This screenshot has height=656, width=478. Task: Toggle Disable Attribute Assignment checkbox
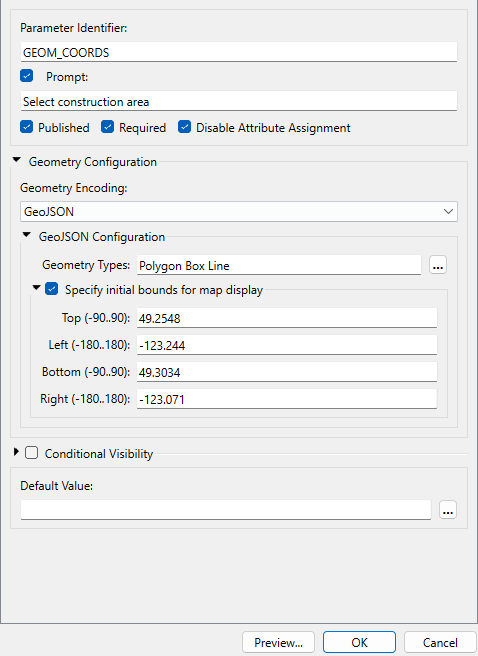click(184, 127)
